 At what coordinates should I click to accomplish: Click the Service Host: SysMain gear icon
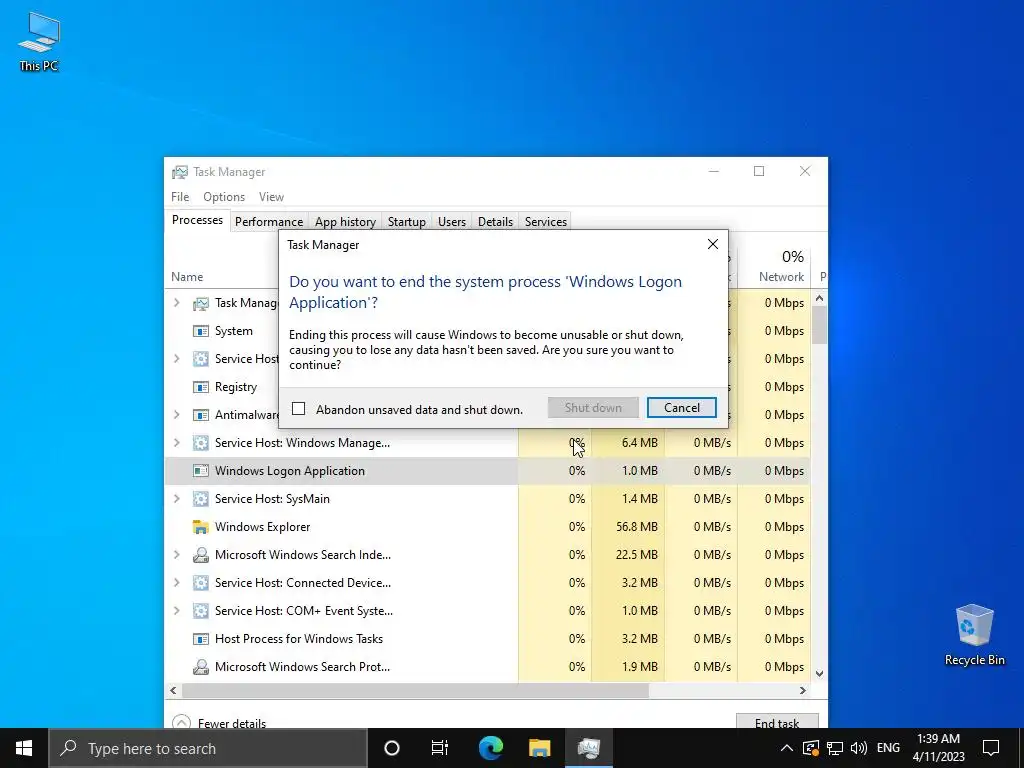(x=200, y=499)
